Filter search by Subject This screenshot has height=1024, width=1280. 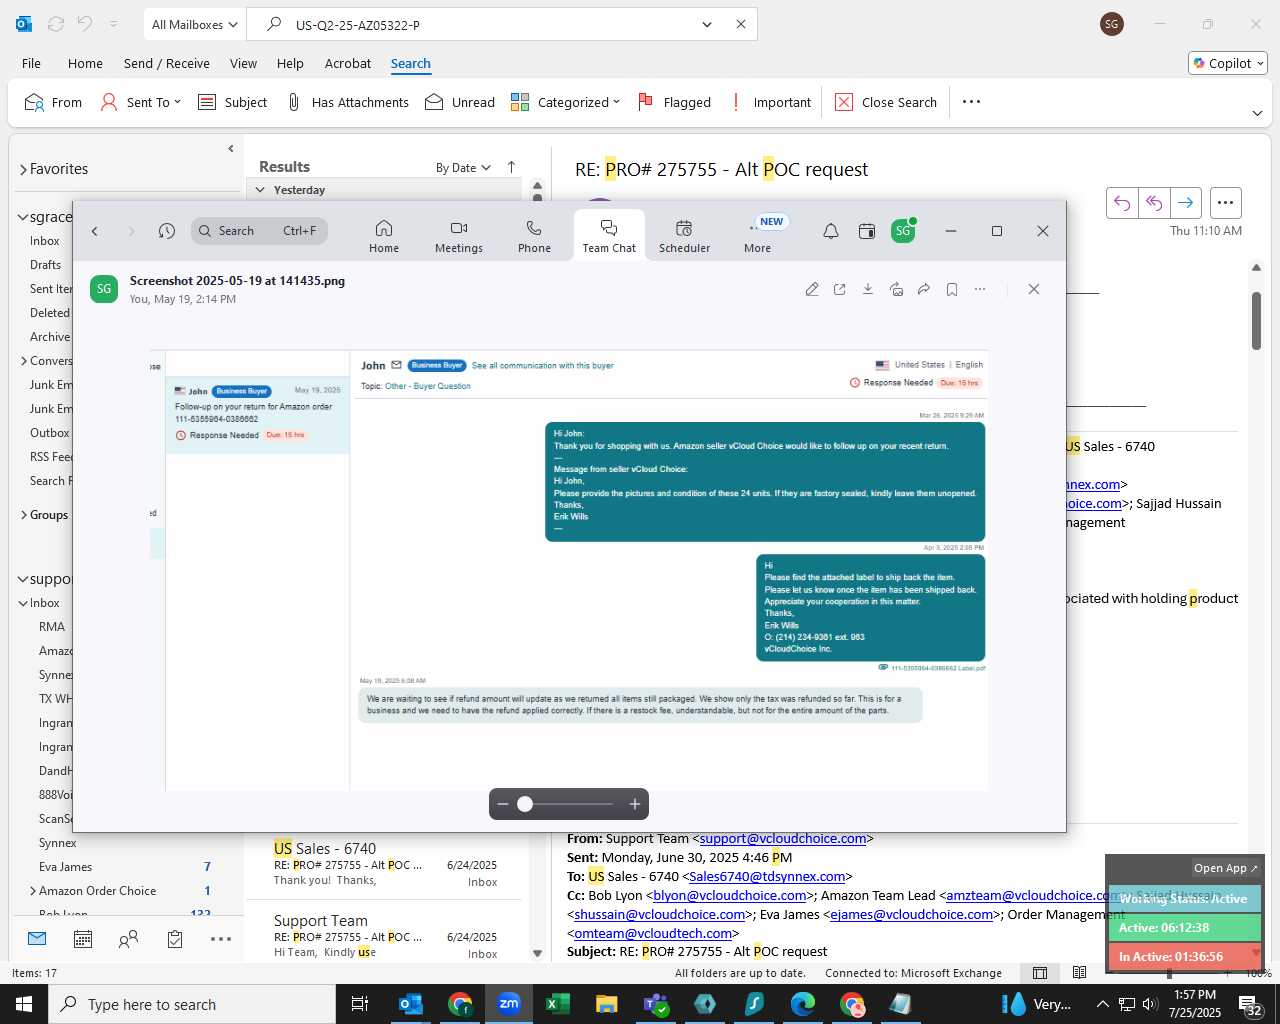[x=233, y=102]
